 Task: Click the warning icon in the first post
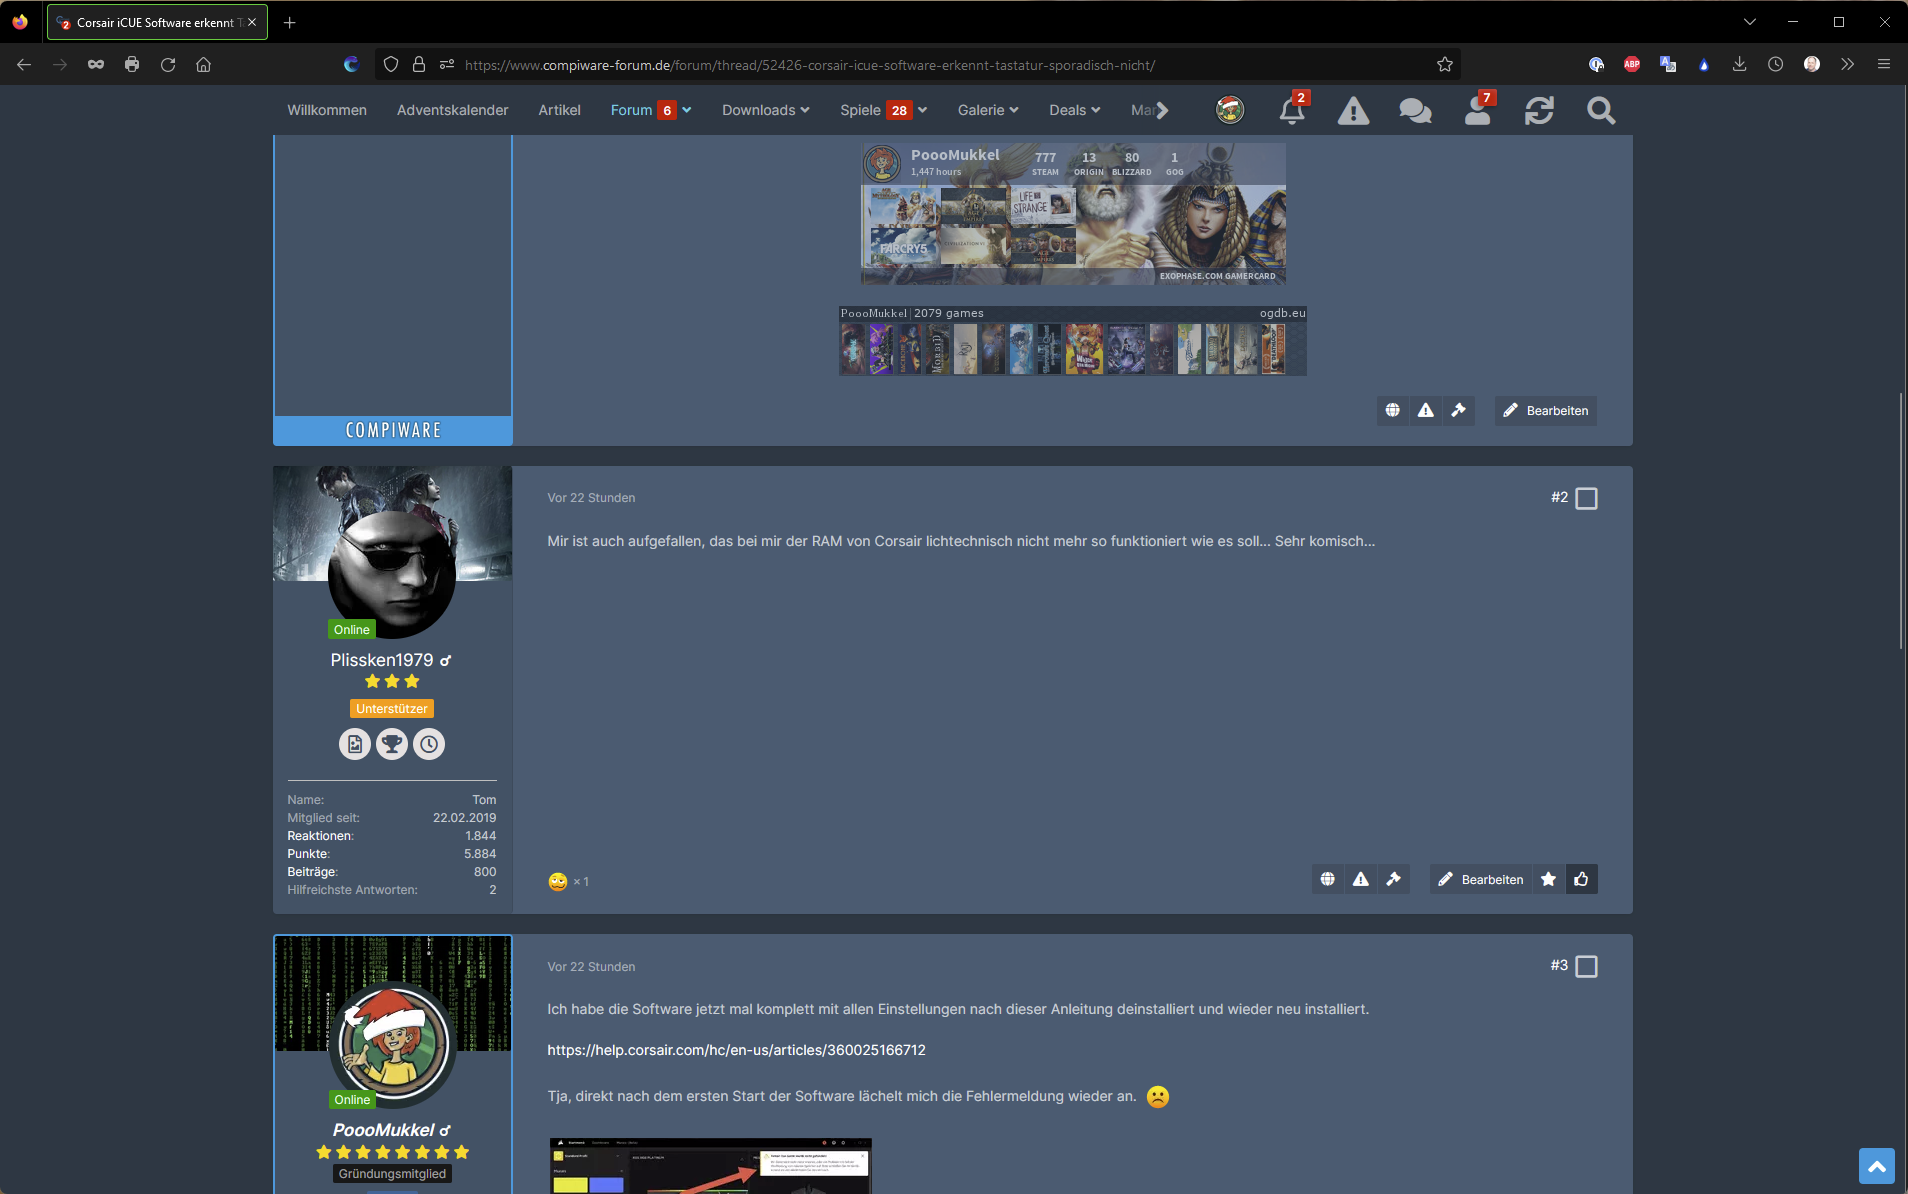(1426, 410)
